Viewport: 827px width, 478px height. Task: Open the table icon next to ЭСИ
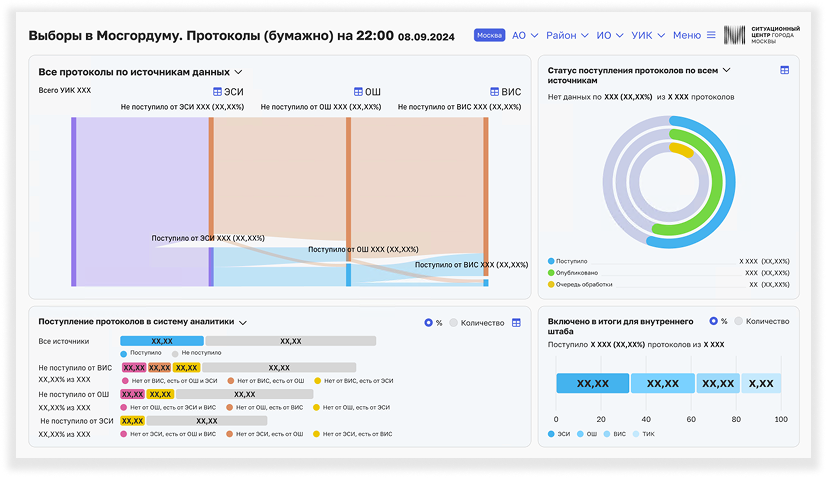[x=217, y=92]
